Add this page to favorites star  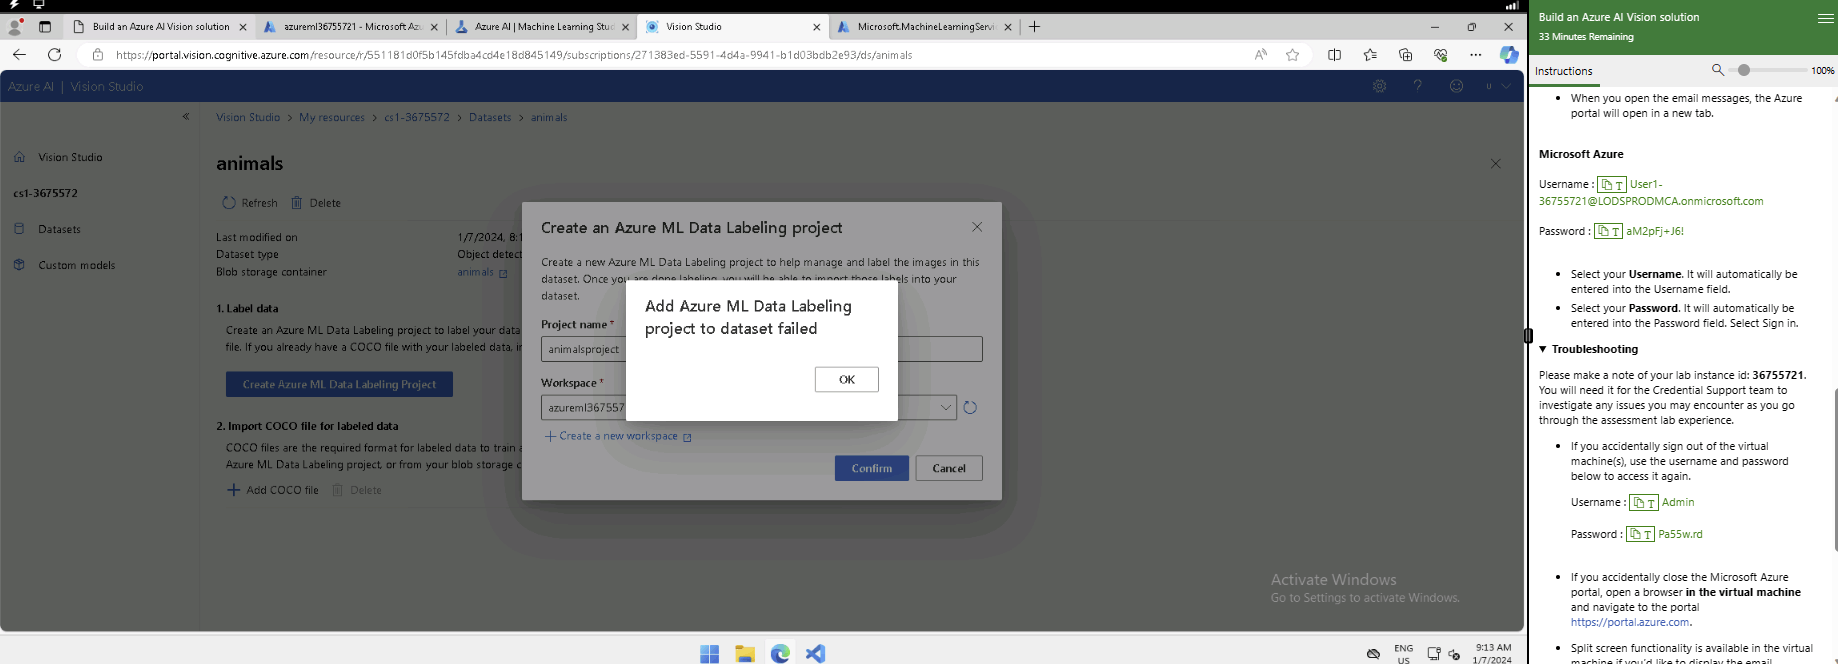click(x=1293, y=55)
